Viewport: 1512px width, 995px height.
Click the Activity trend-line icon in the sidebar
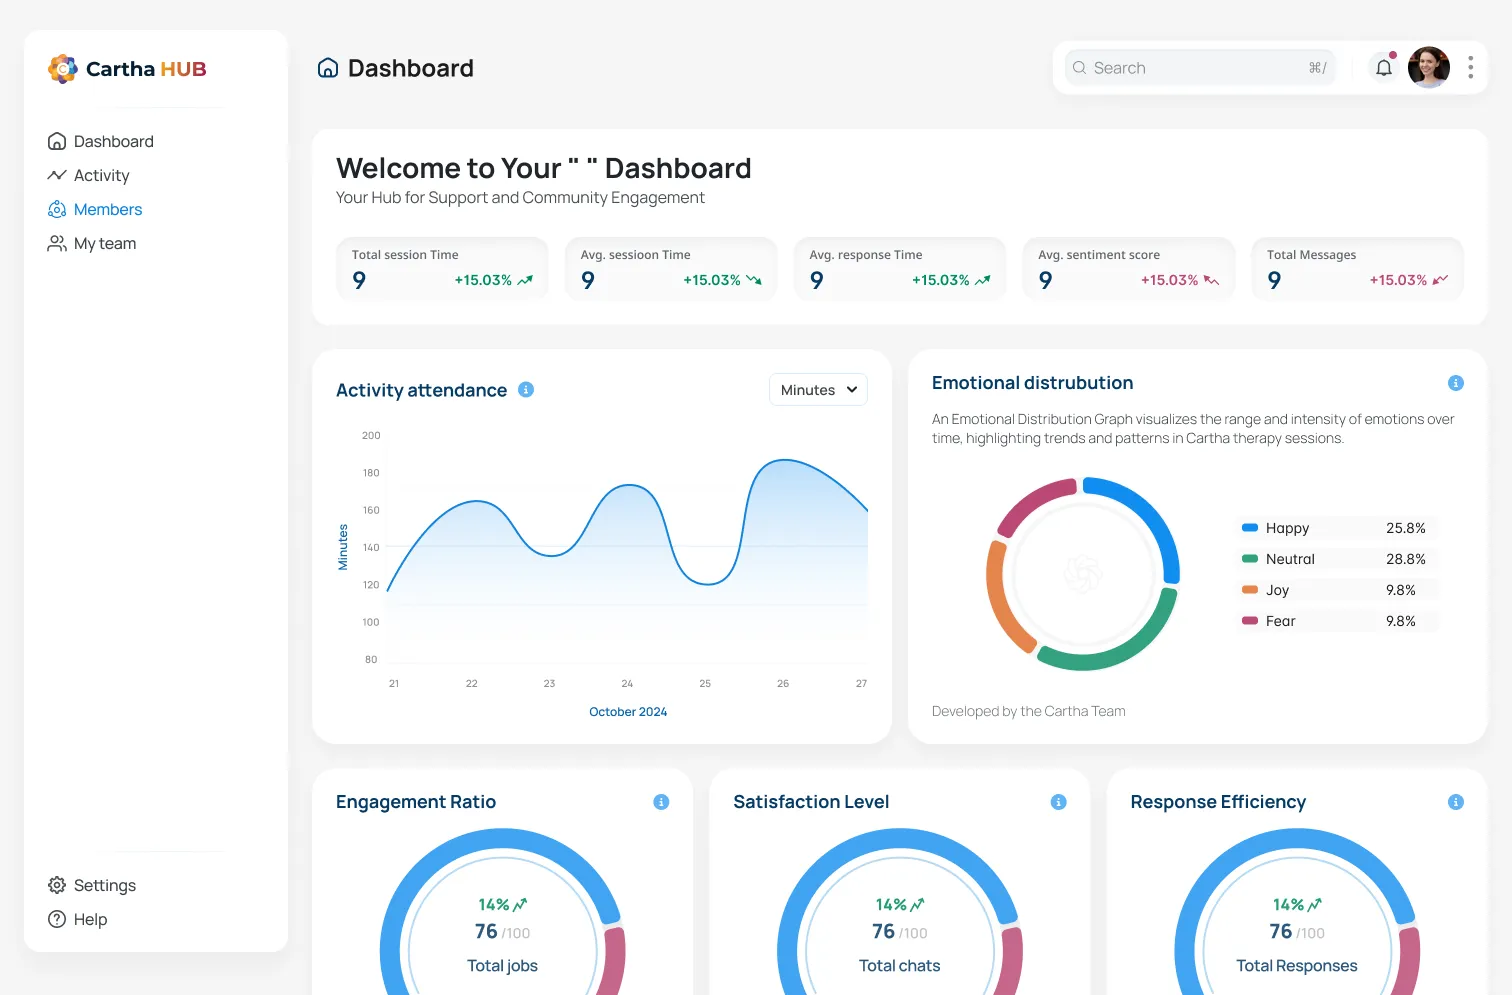(57, 175)
